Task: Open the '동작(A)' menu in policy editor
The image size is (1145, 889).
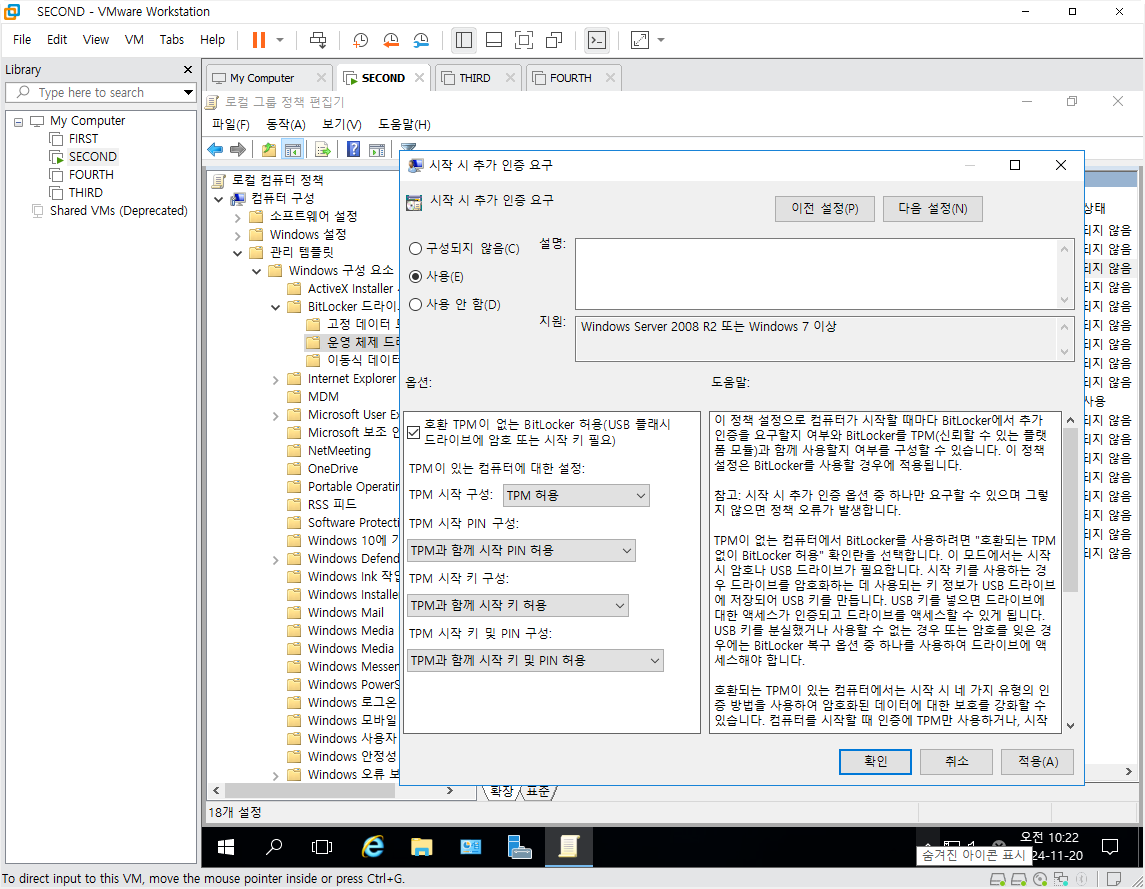Action: tap(286, 124)
